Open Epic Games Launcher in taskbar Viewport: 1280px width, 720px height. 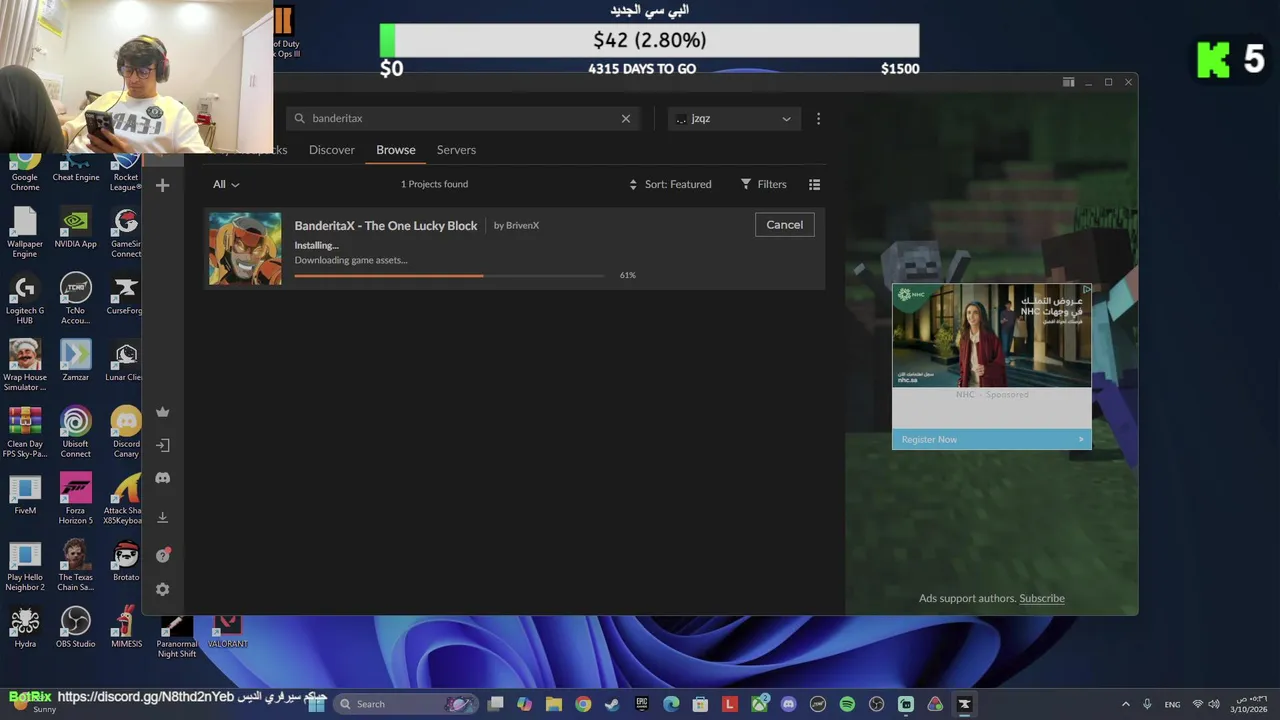(642, 704)
